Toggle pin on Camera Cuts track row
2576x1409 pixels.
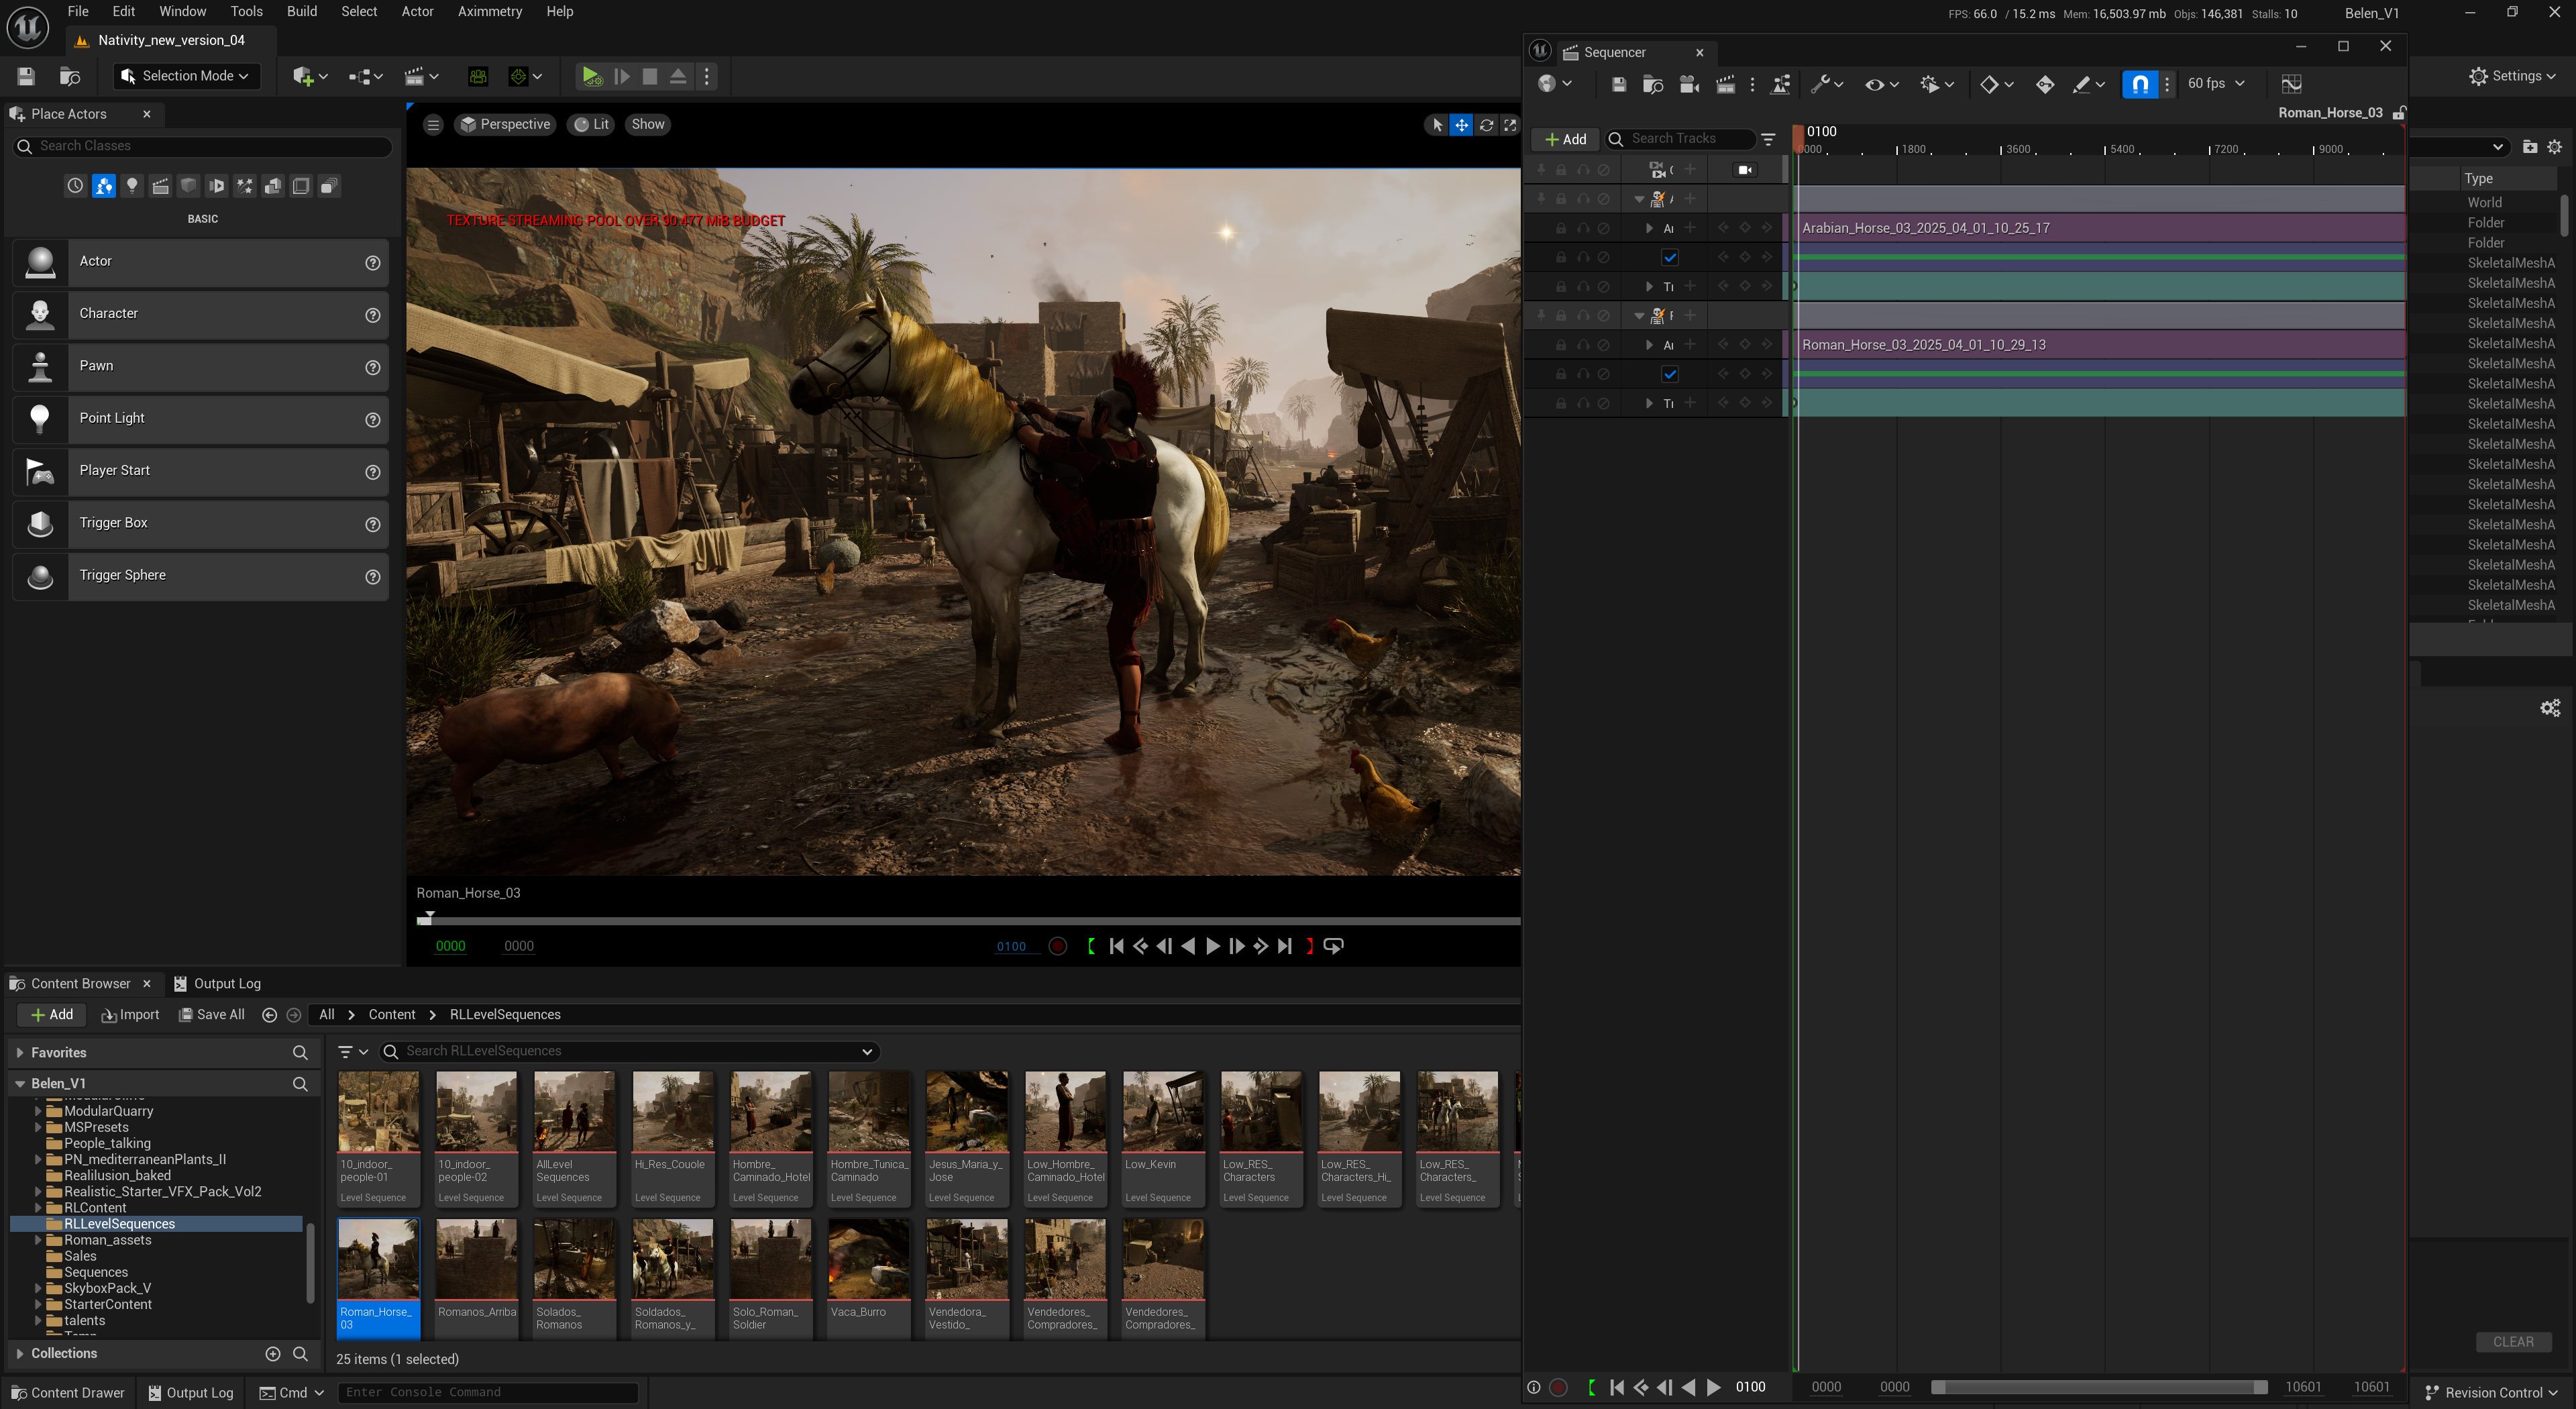point(1540,170)
